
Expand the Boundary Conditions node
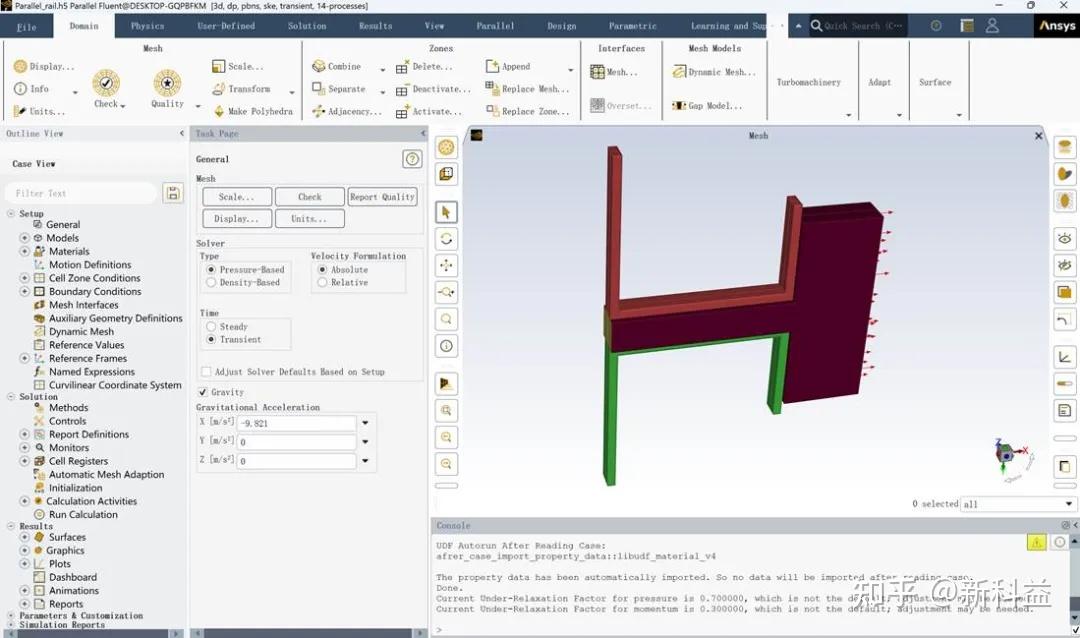[25, 291]
